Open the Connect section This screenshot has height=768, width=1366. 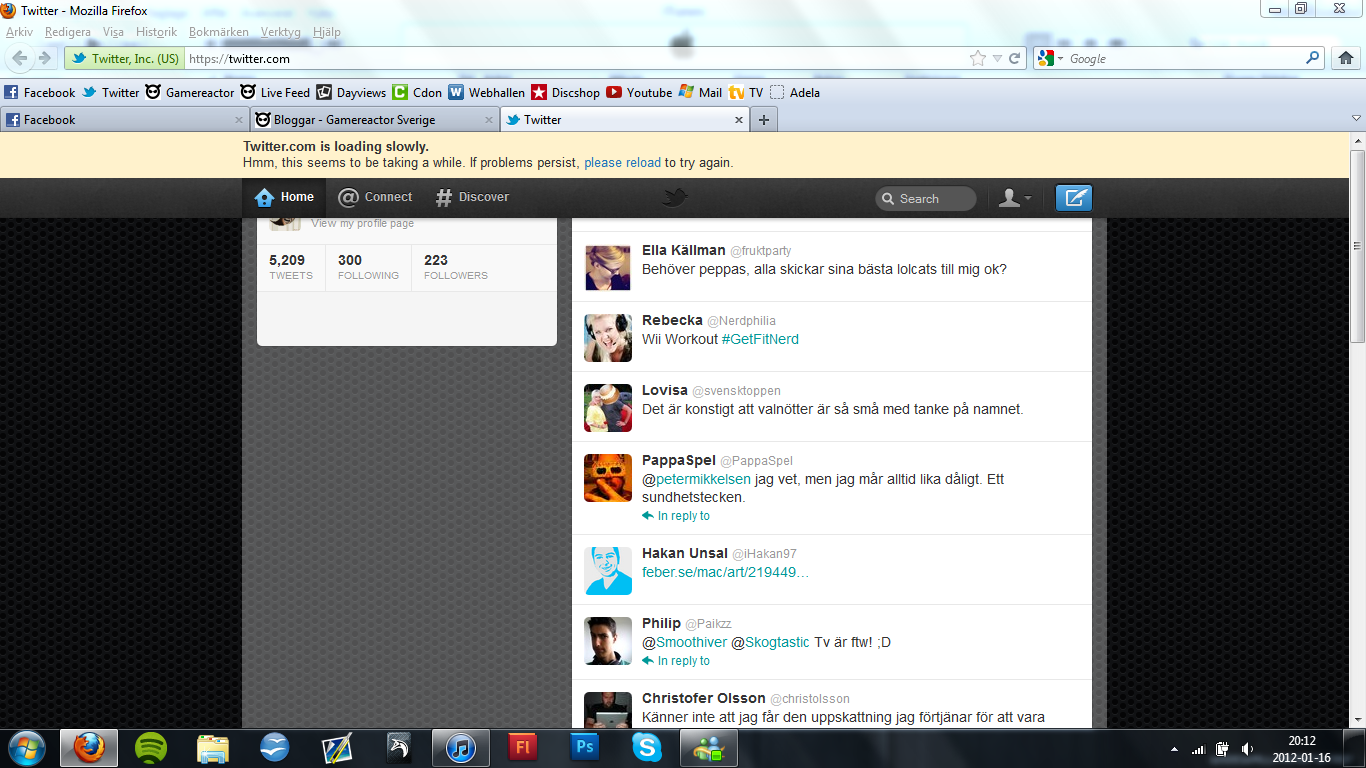[375, 197]
